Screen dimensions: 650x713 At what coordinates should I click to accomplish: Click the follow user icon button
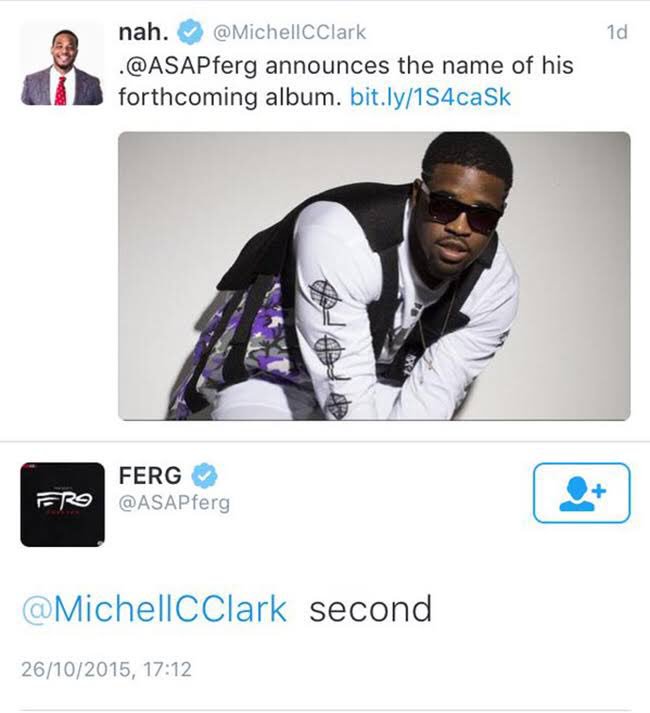pyautogui.click(x=581, y=493)
